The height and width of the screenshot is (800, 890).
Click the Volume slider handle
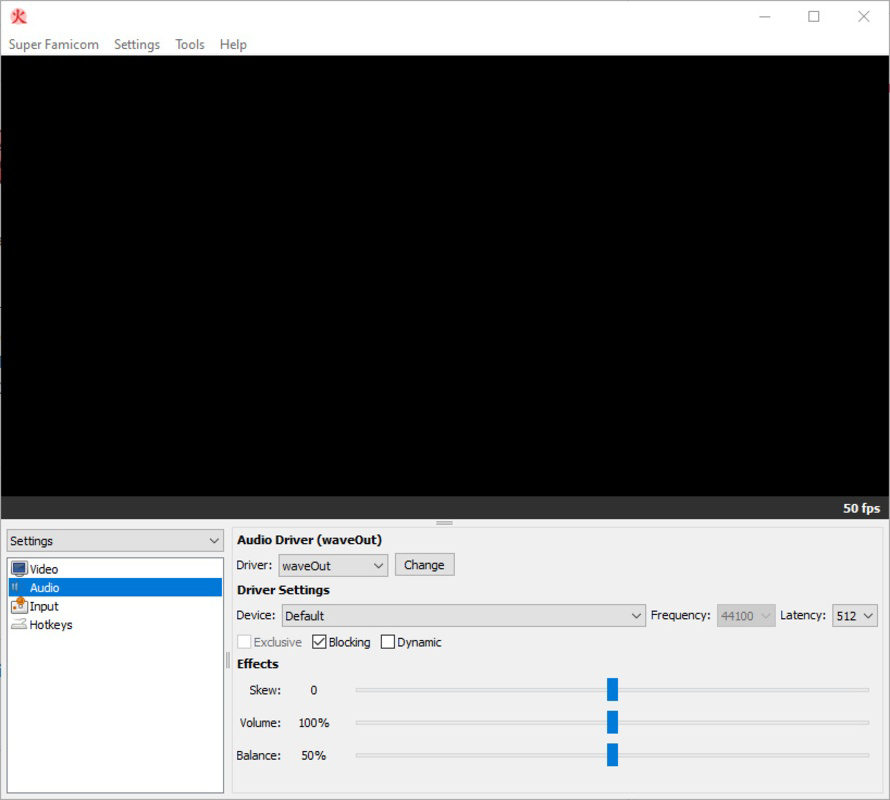click(x=612, y=722)
